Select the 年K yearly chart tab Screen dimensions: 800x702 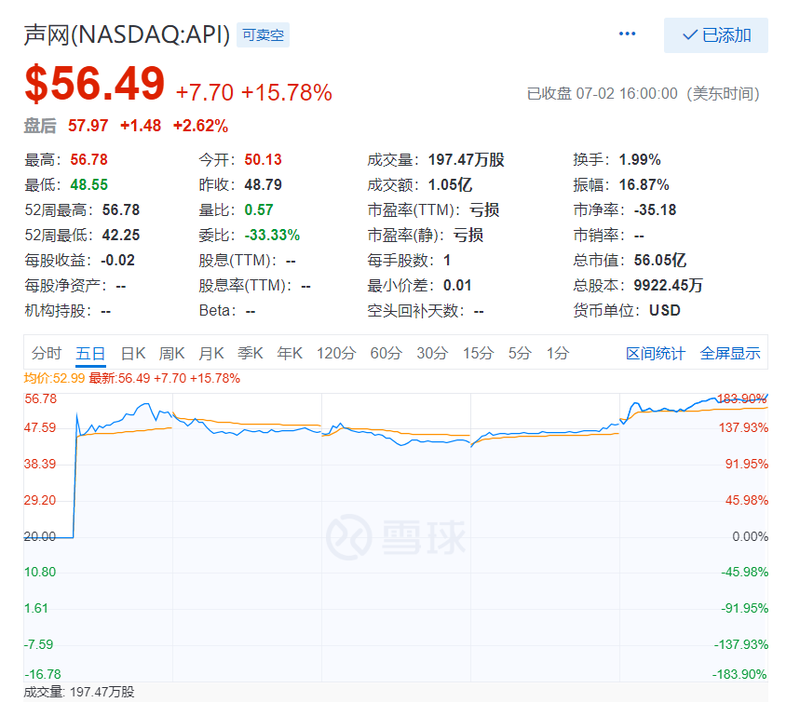[289, 353]
